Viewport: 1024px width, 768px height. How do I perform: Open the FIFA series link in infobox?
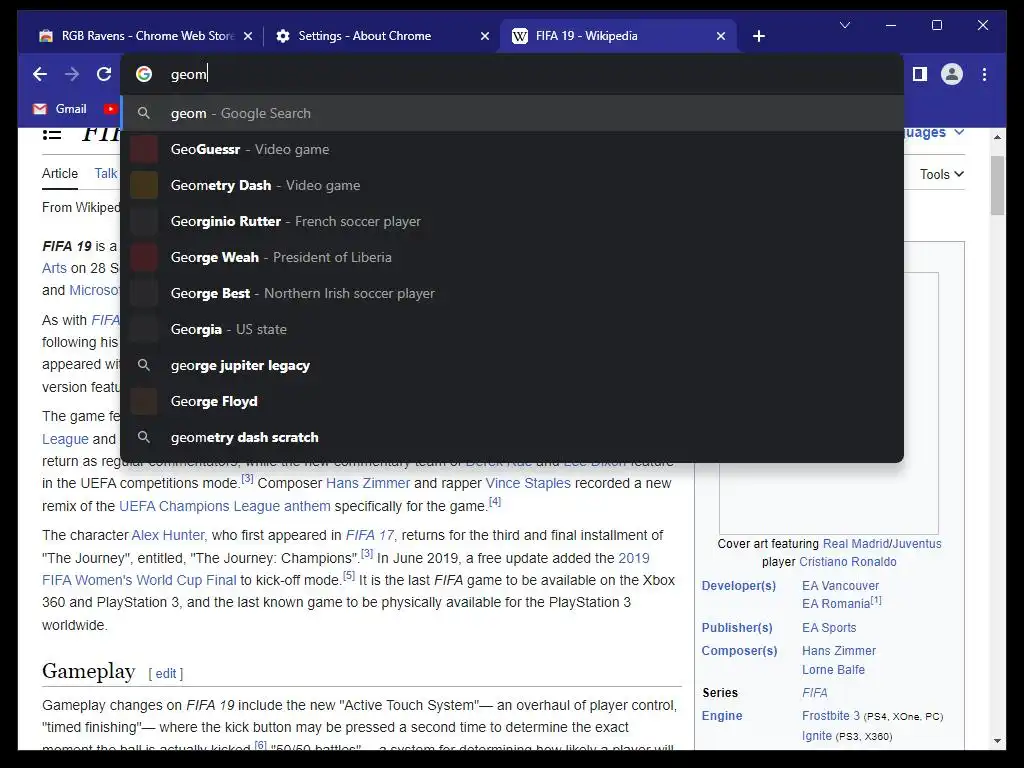coord(814,693)
